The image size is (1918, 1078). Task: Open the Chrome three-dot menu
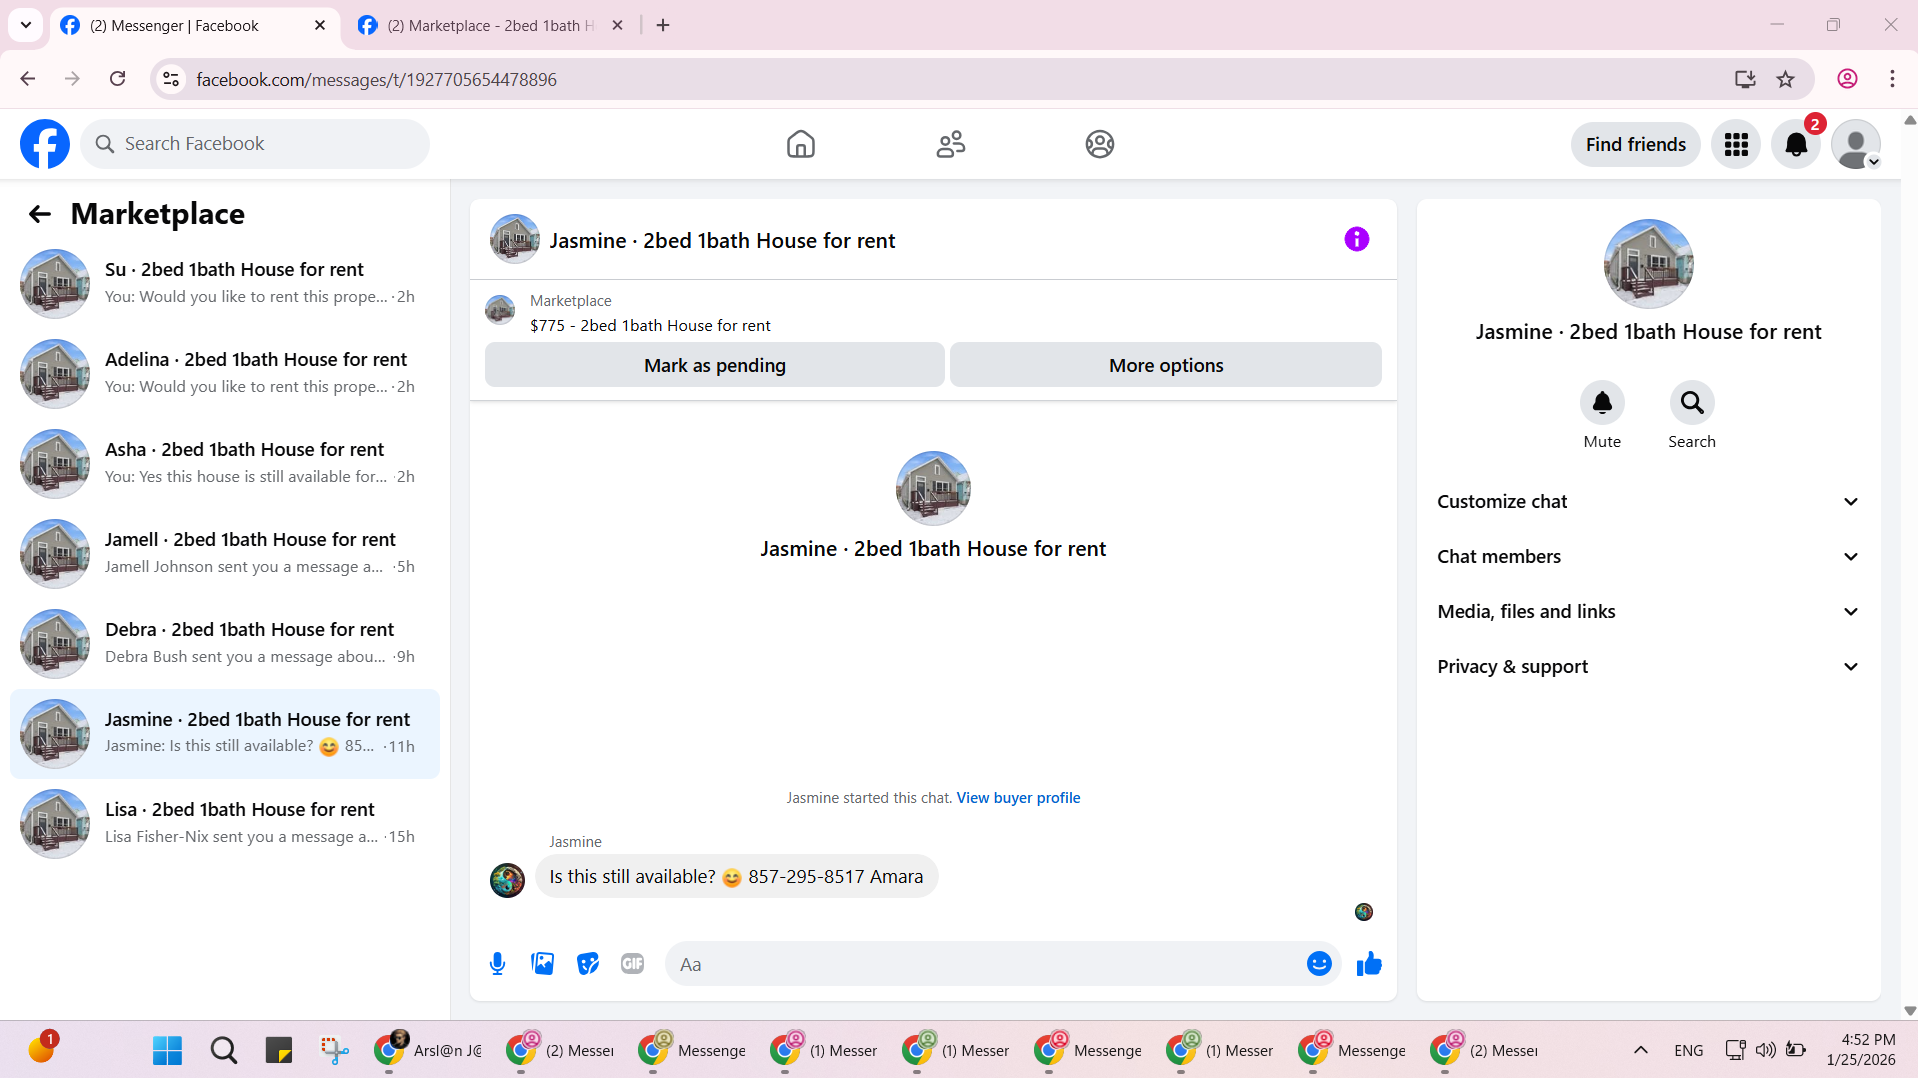pyautogui.click(x=1892, y=79)
